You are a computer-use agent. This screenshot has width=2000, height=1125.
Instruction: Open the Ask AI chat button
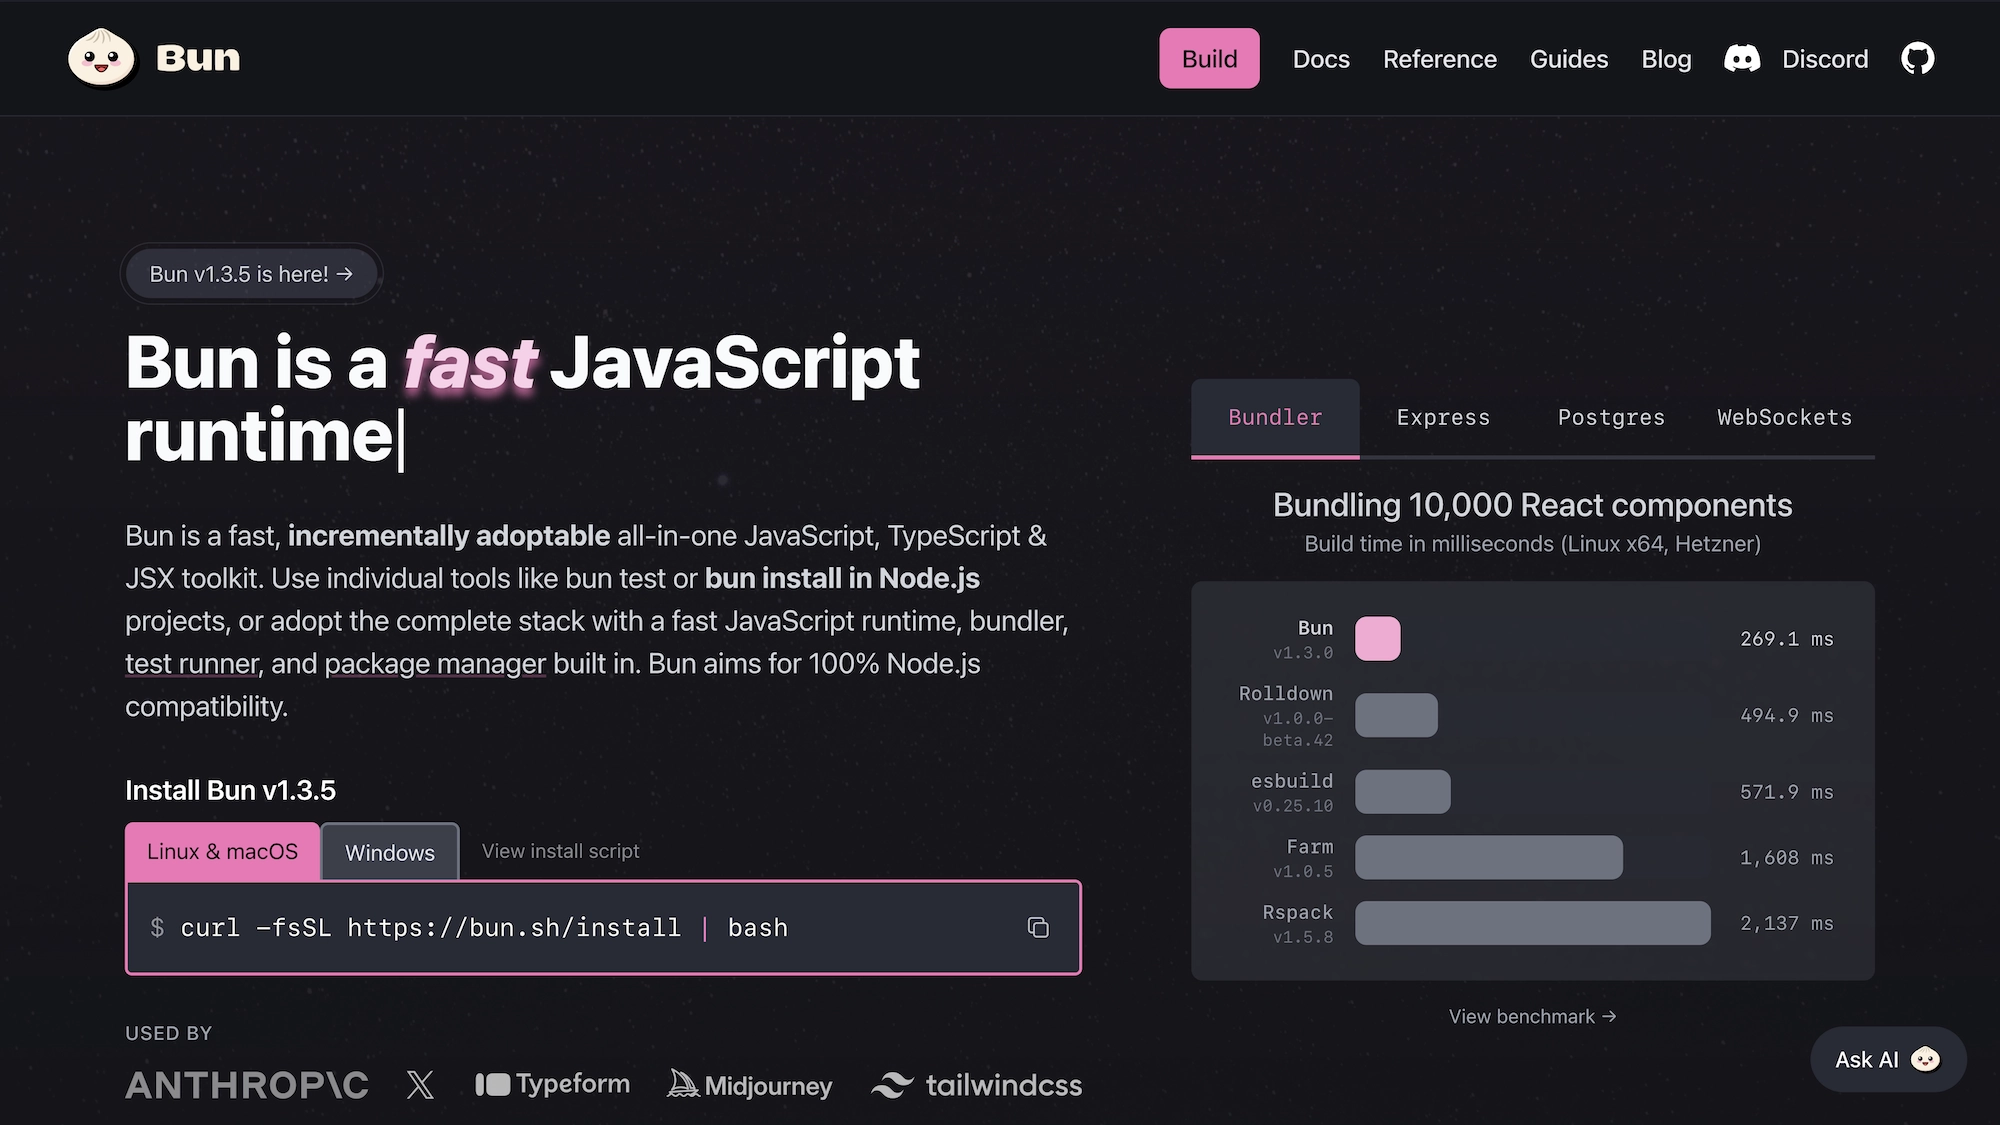(1887, 1059)
